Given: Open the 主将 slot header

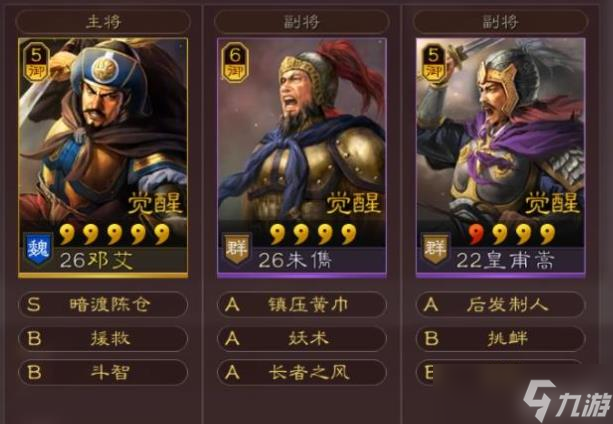Looking at the screenshot, I should click(x=103, y=22).
